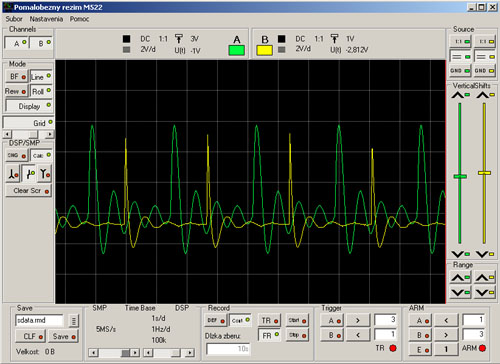This screenshot has height=364, width=500.
Task: Click the green channel A color swatch
Action: (x=237, y=50)
